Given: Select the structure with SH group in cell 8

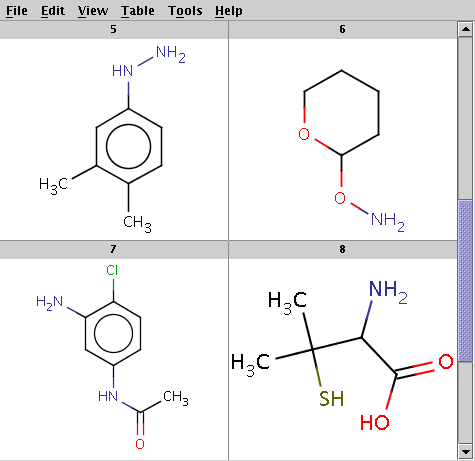Looking at the screenshot, I should tap(342, 356).
